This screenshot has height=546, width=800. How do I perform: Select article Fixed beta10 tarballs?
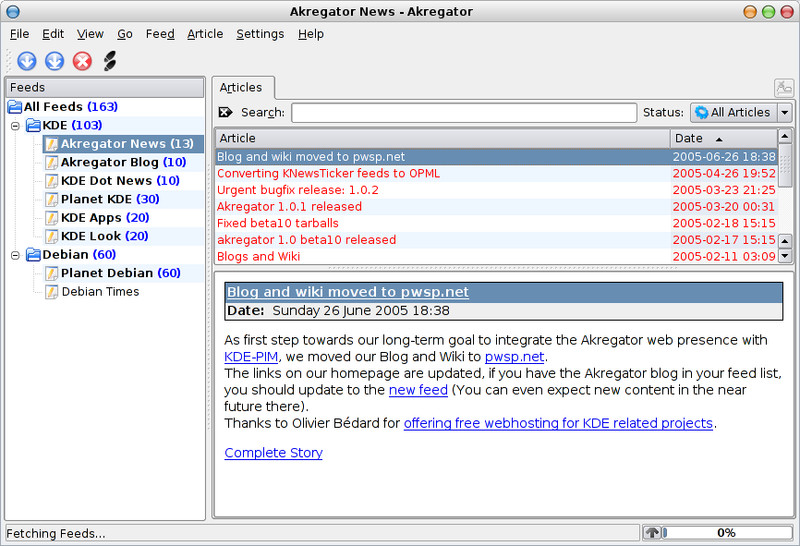point(496,224)
